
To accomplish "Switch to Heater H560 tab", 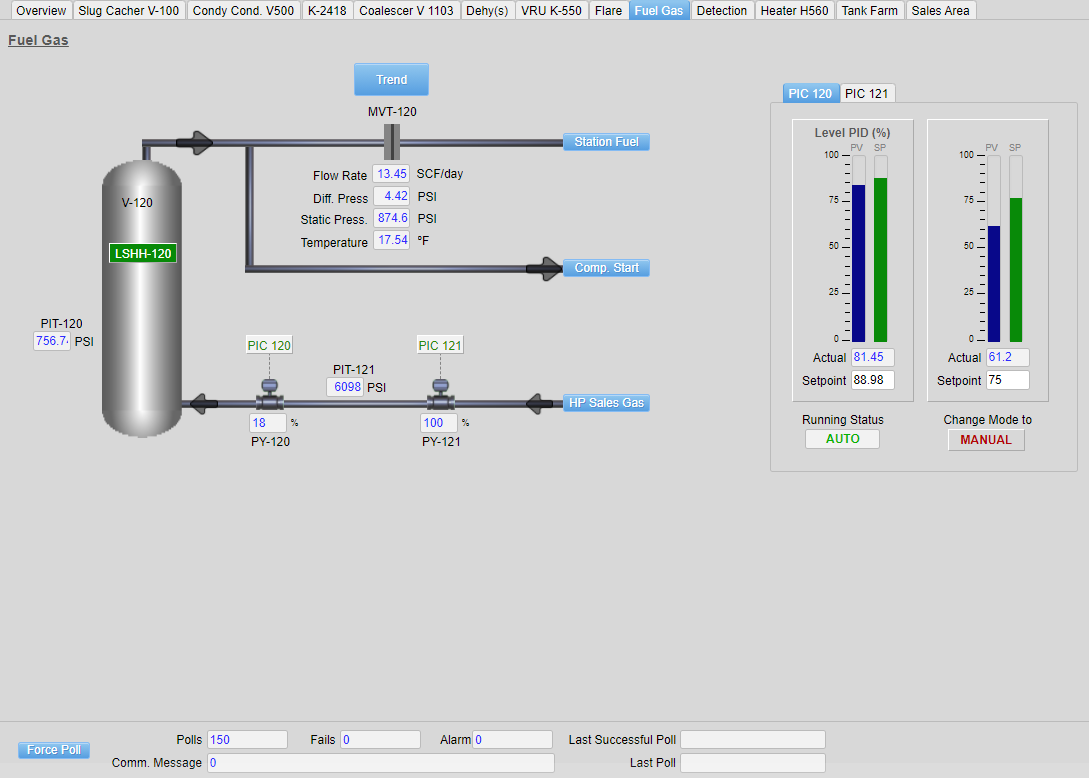I will tap(795, 10).
